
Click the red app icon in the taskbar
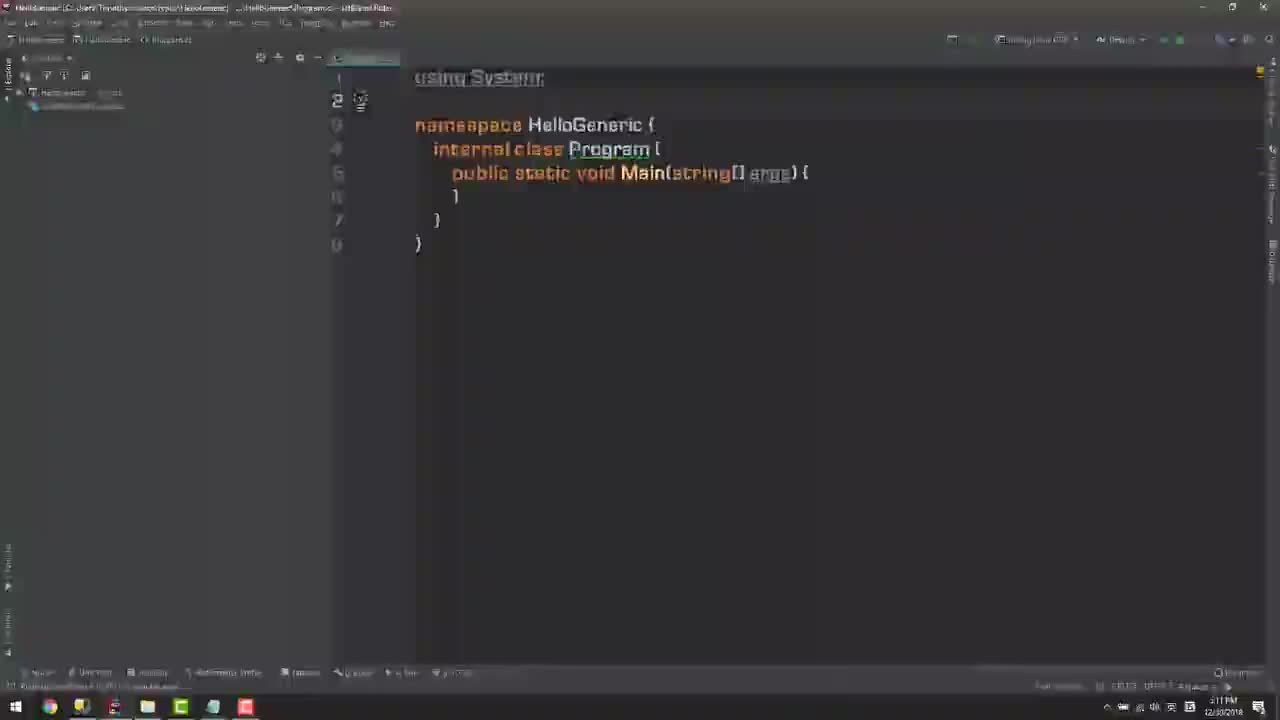point(245,708)
